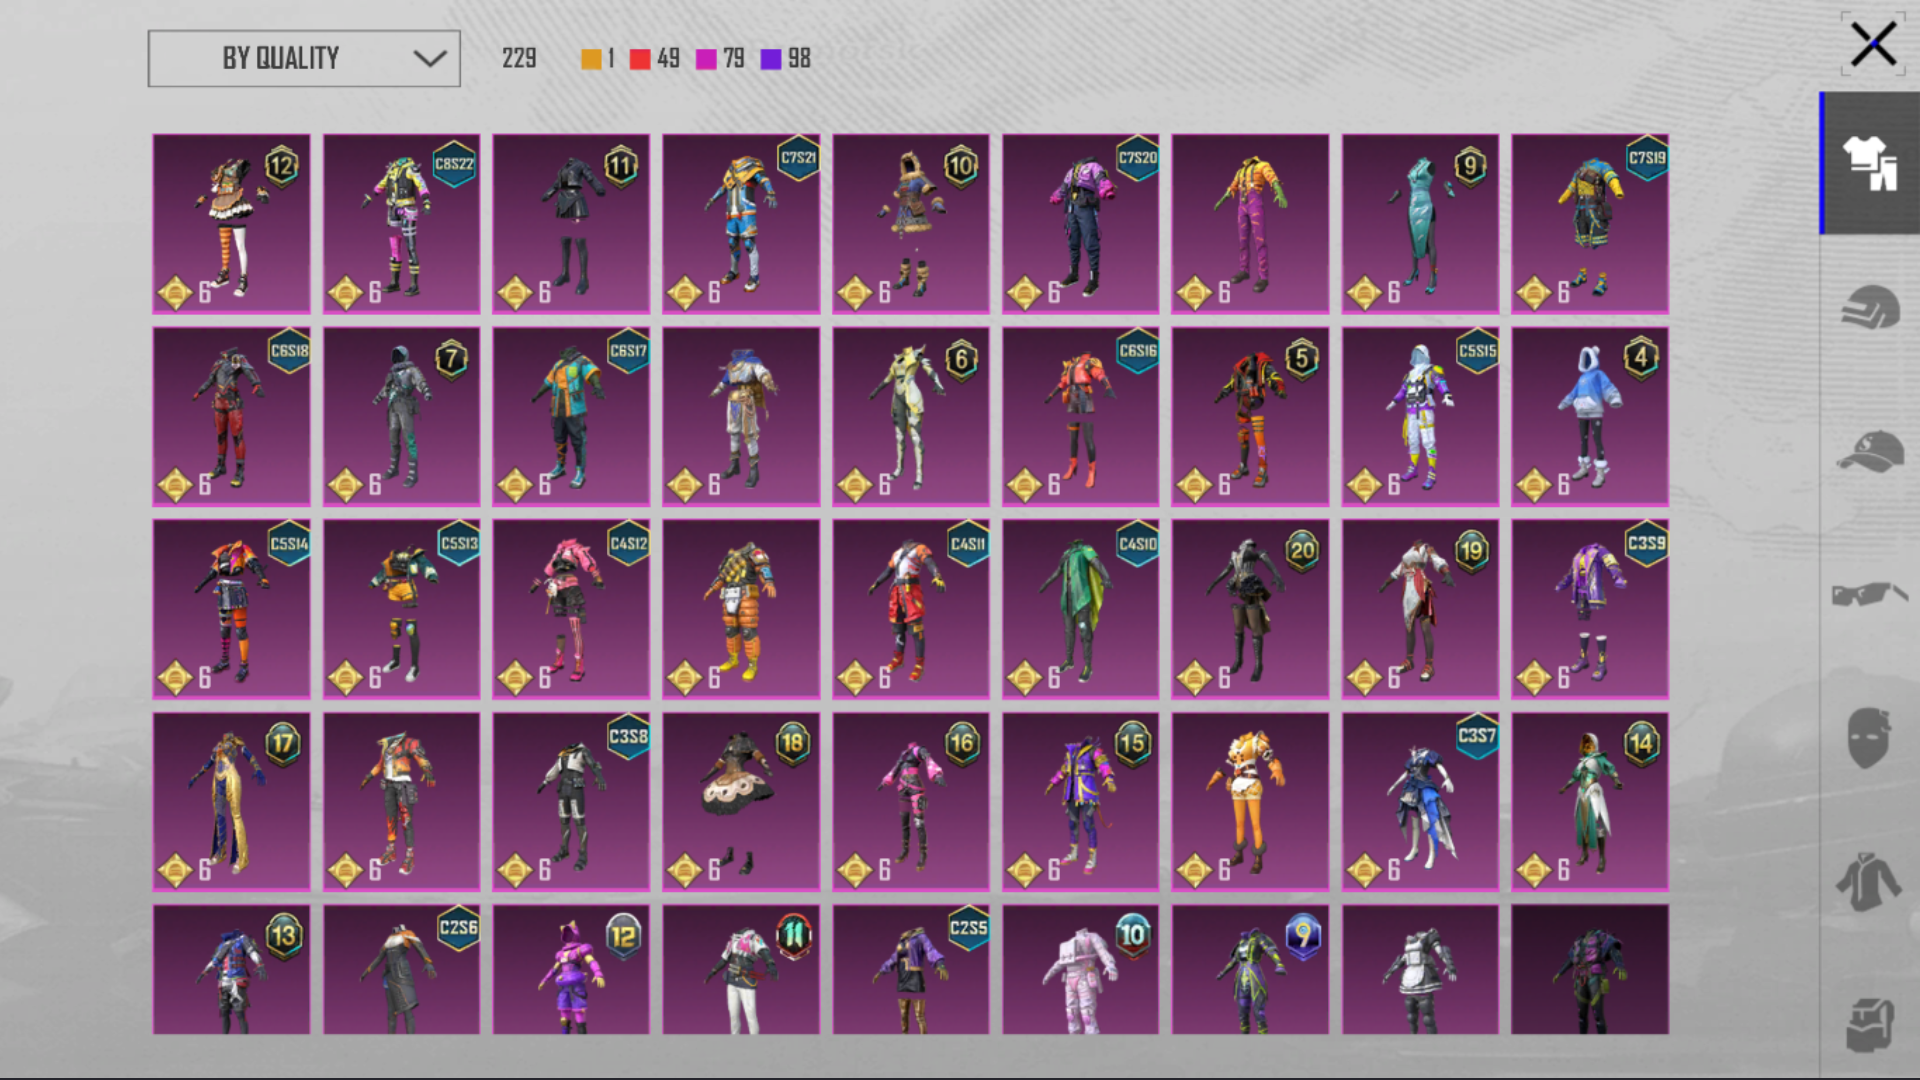Open the backpack category tab
Image resolution: width=1920 pixels, height=1080 pixels.
(1870, 1025)
